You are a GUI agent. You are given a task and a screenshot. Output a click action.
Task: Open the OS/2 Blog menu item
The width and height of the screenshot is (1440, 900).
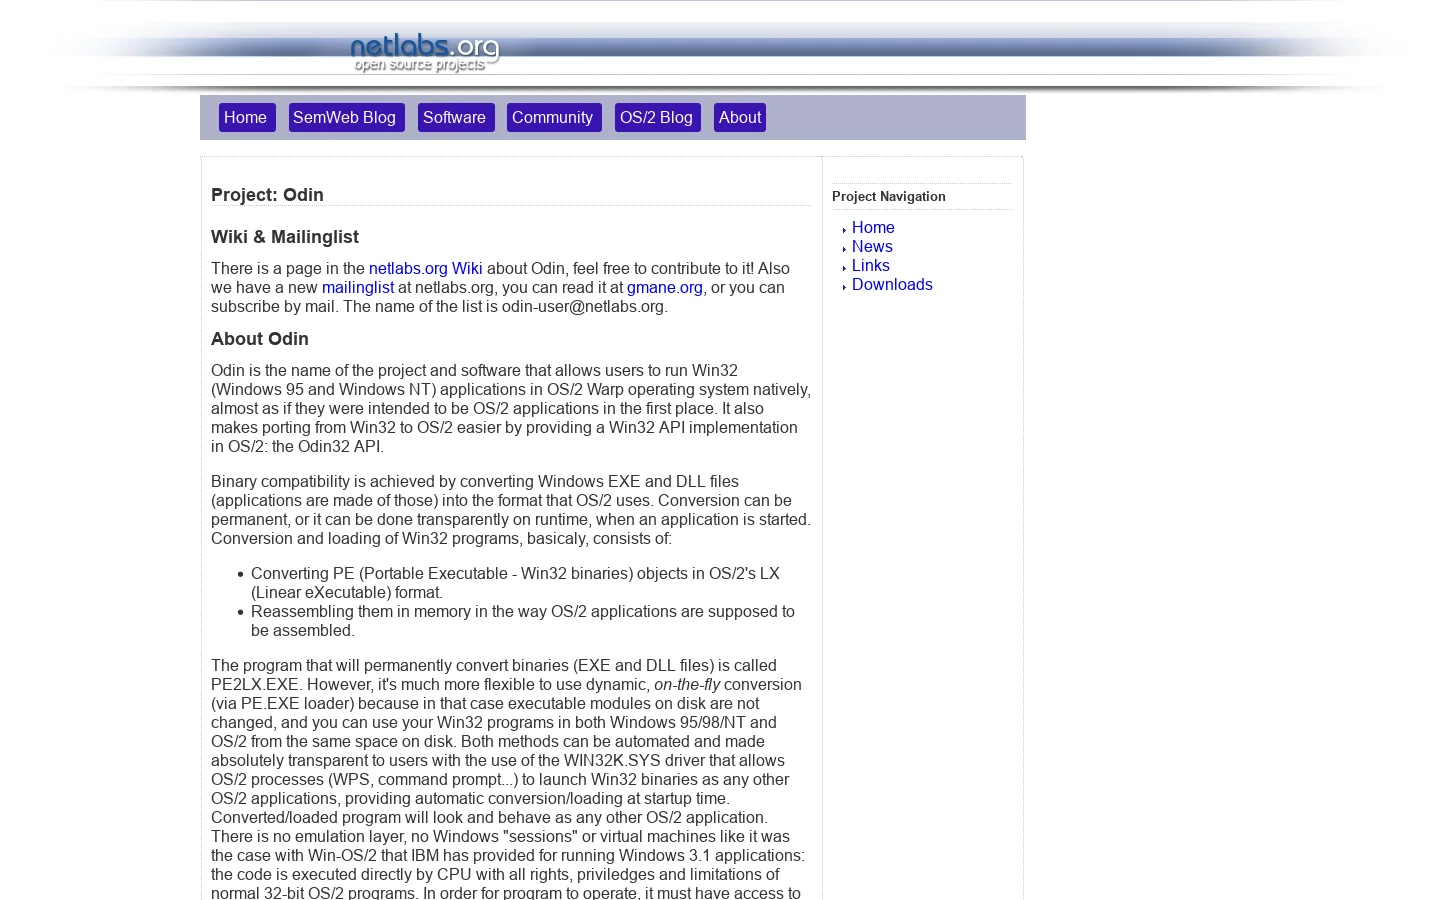point(657,117)
